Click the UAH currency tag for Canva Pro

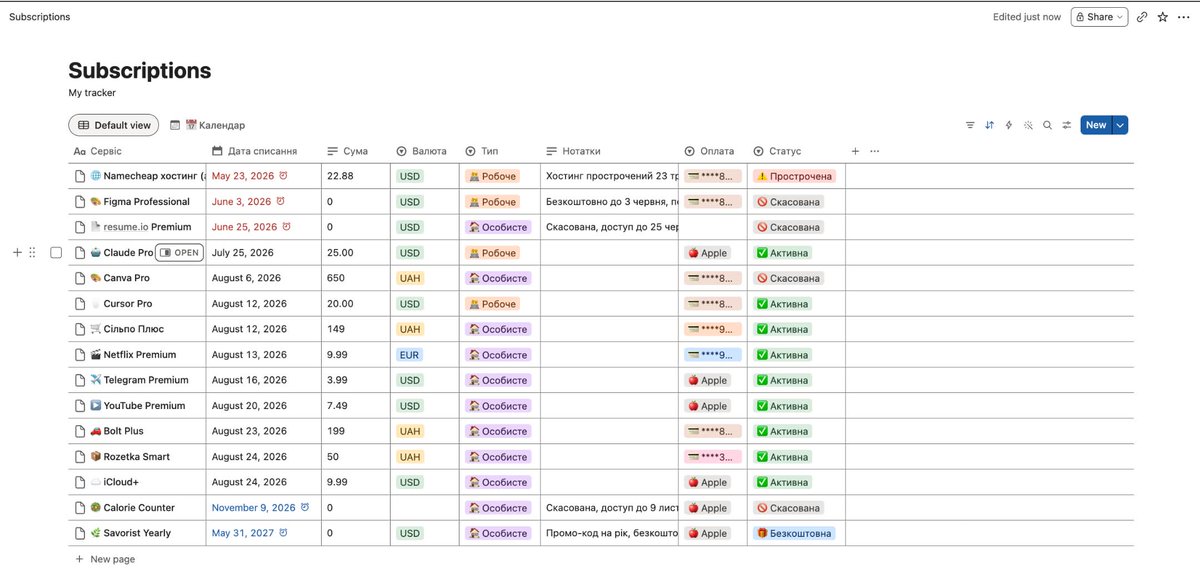pyautogui.click(x=410, y=278)
